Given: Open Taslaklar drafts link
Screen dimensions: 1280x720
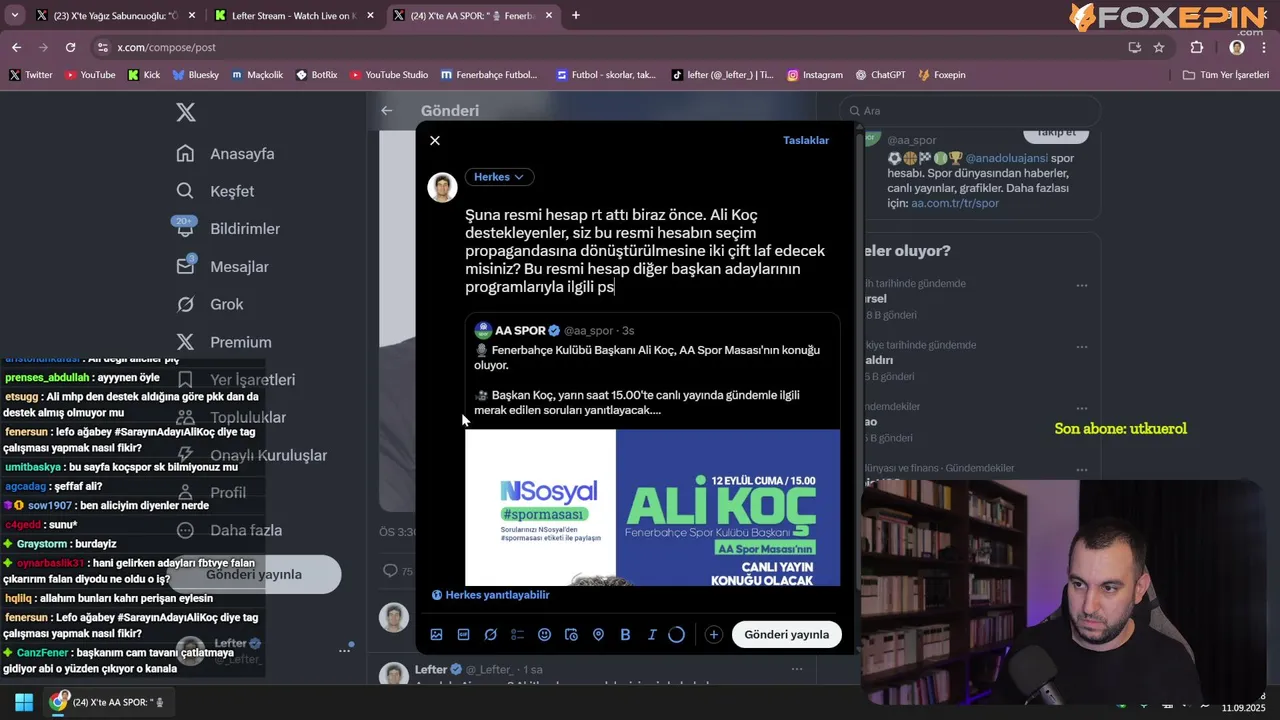Looking at the screenshot, I should pos(806,140).
